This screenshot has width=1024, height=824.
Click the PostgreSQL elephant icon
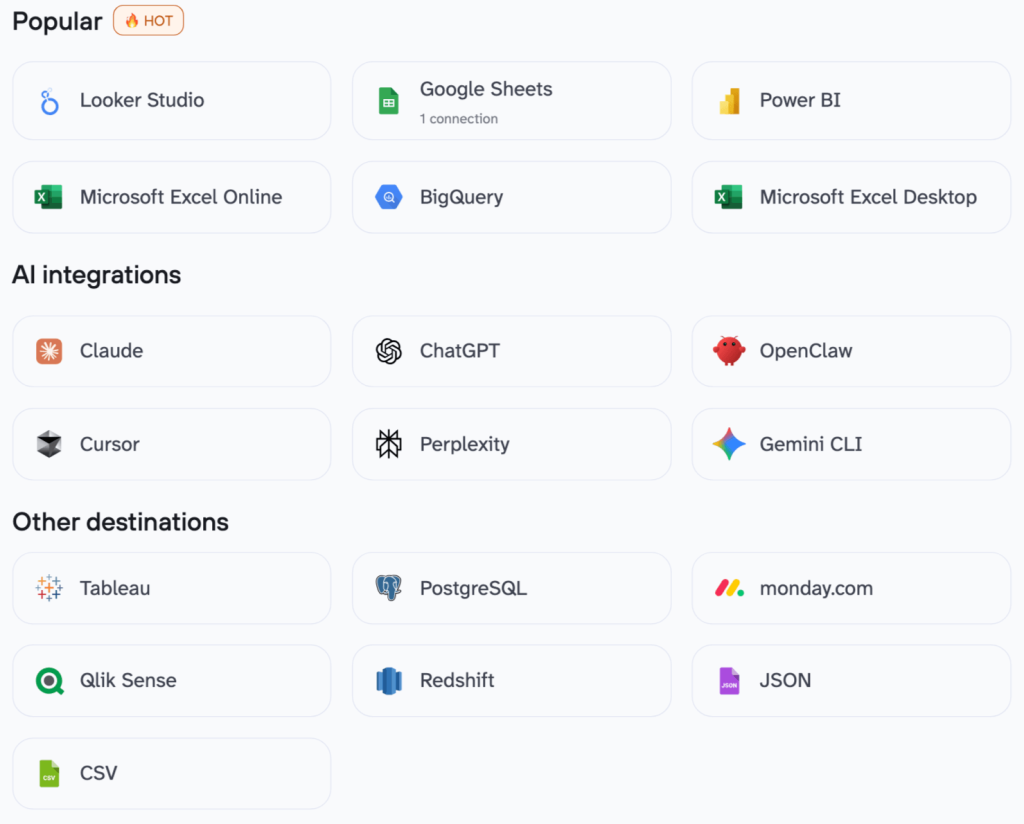tap(388, 588)
